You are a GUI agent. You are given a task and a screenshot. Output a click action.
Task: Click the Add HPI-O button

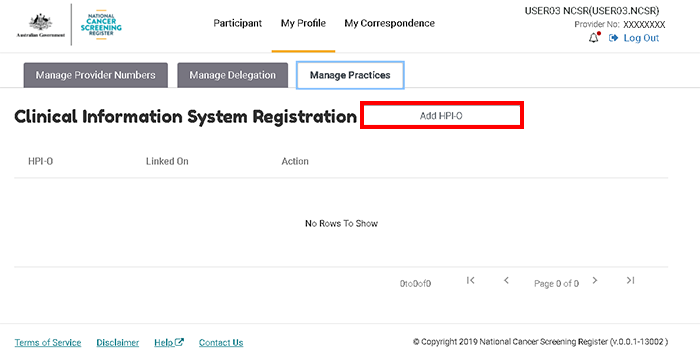pyautogui.click(x=442, y=116)
